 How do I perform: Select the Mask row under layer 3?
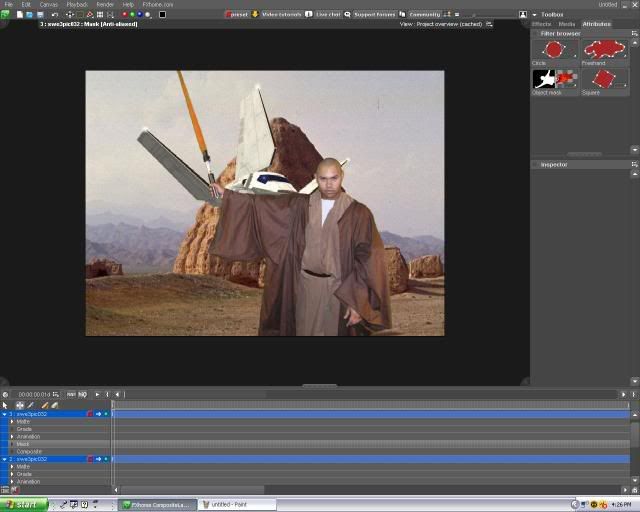pos(60,444)
